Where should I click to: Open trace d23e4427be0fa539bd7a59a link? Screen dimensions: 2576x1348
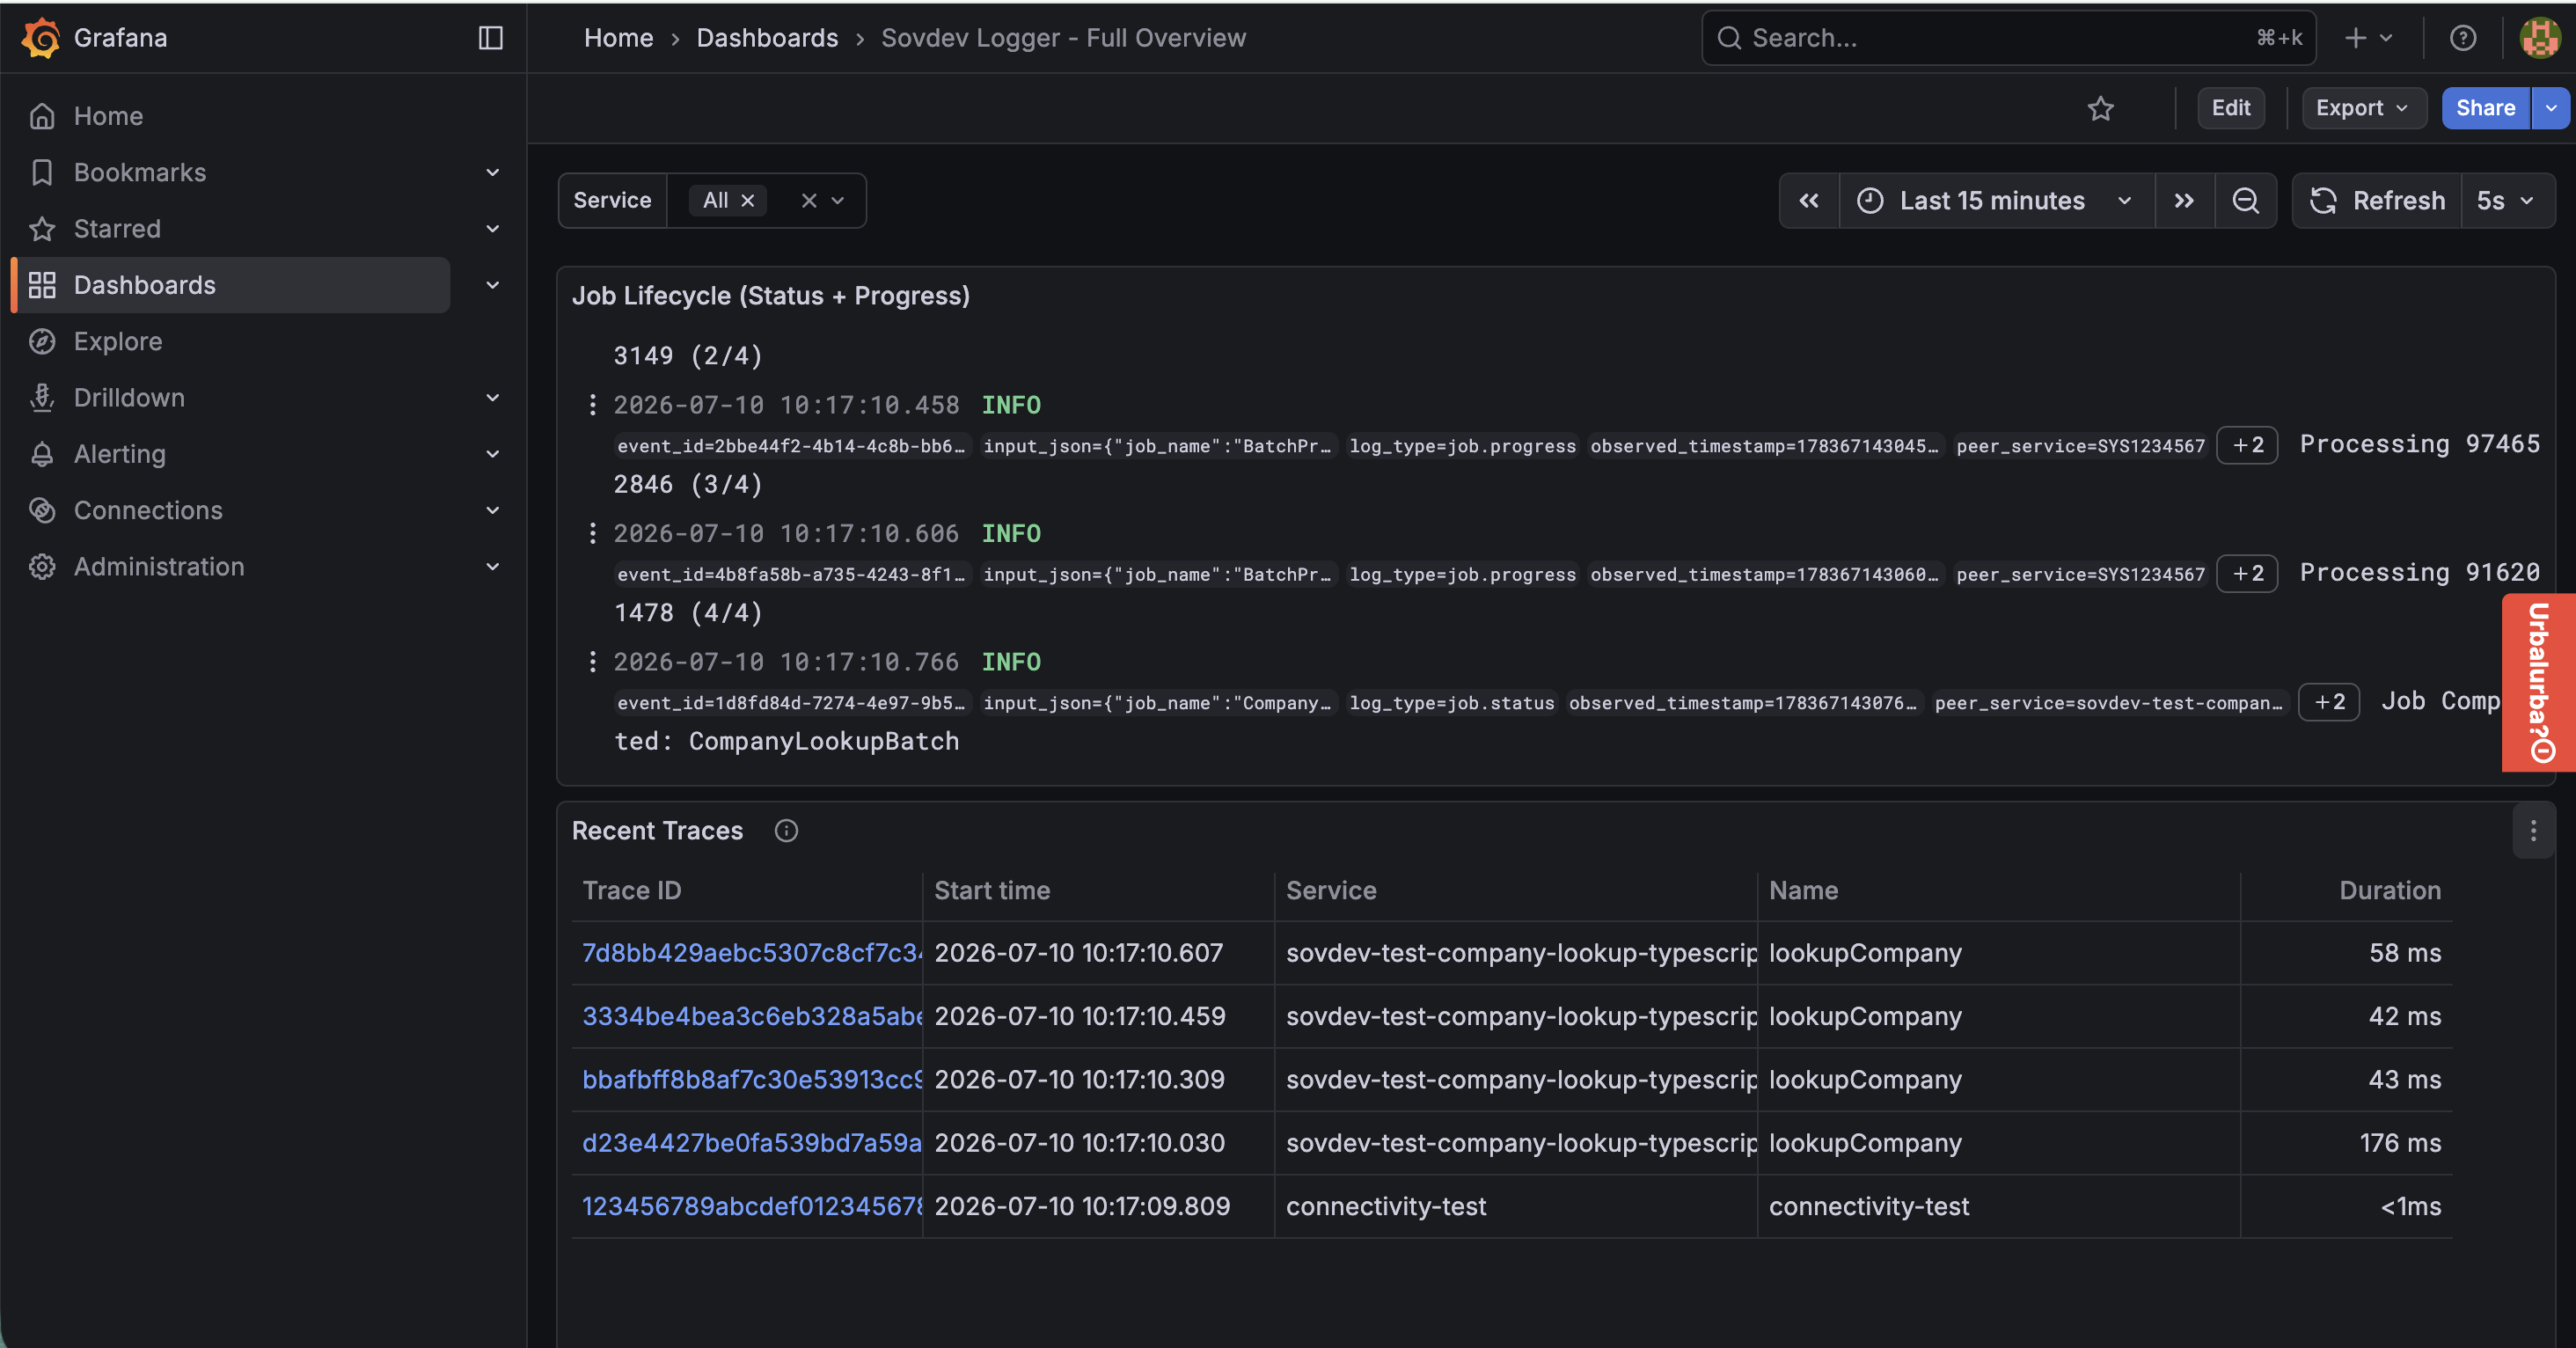(751, 1143)
